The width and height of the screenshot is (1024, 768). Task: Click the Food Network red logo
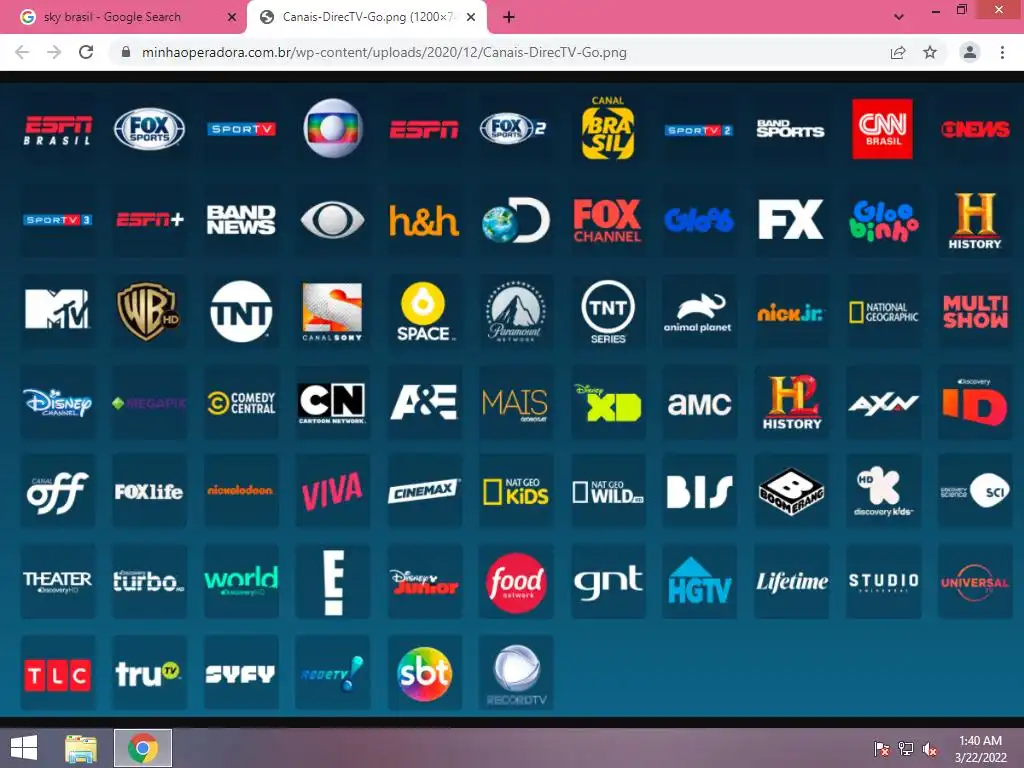(516, 583)
